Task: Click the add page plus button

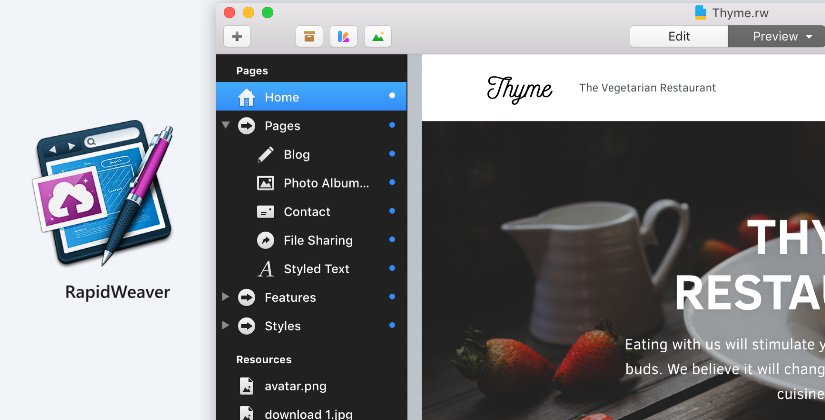Action: [x=237, y=37]
